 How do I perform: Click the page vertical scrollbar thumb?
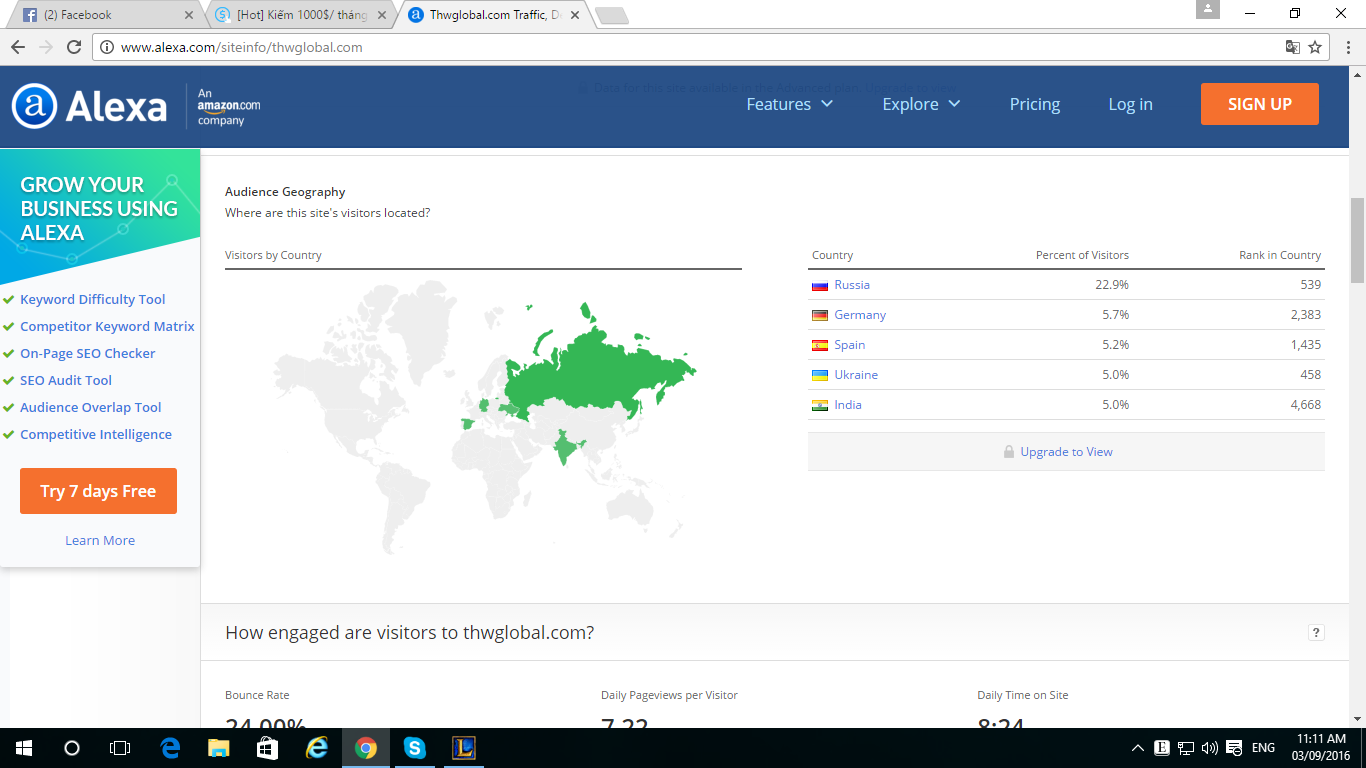click(x=1357, y=240)
